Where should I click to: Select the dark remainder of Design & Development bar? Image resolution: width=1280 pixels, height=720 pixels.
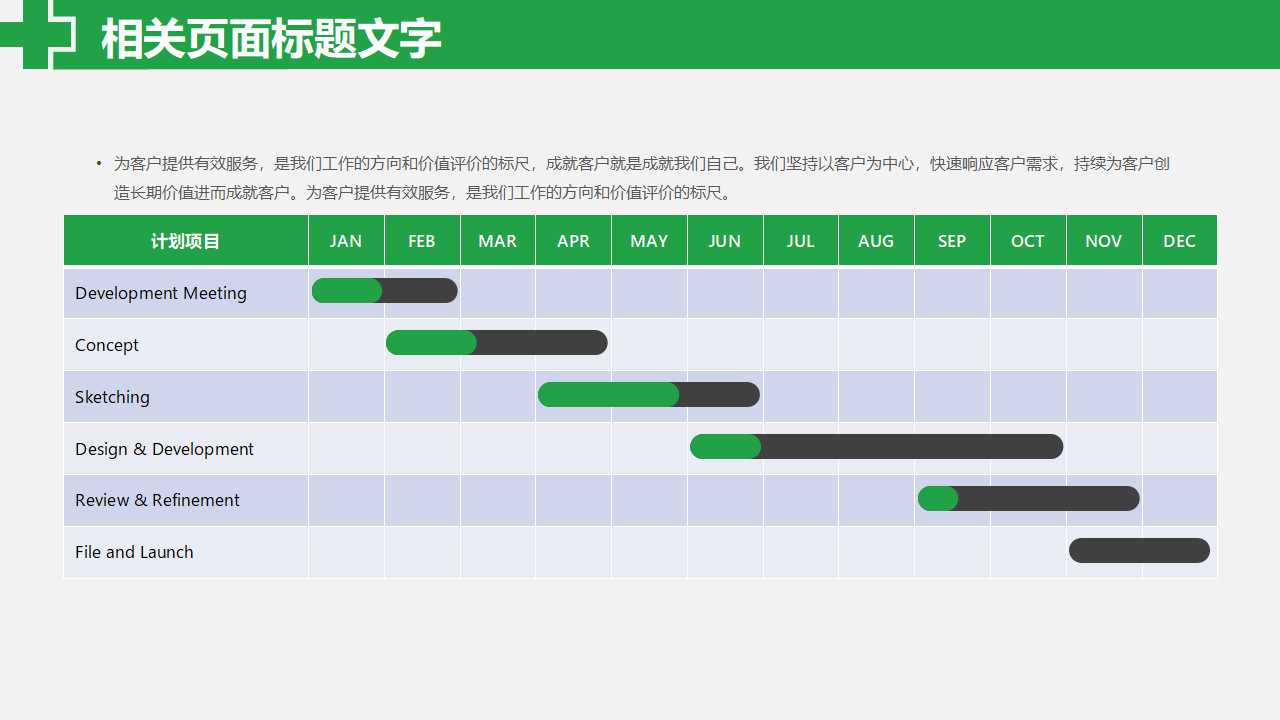912,447
